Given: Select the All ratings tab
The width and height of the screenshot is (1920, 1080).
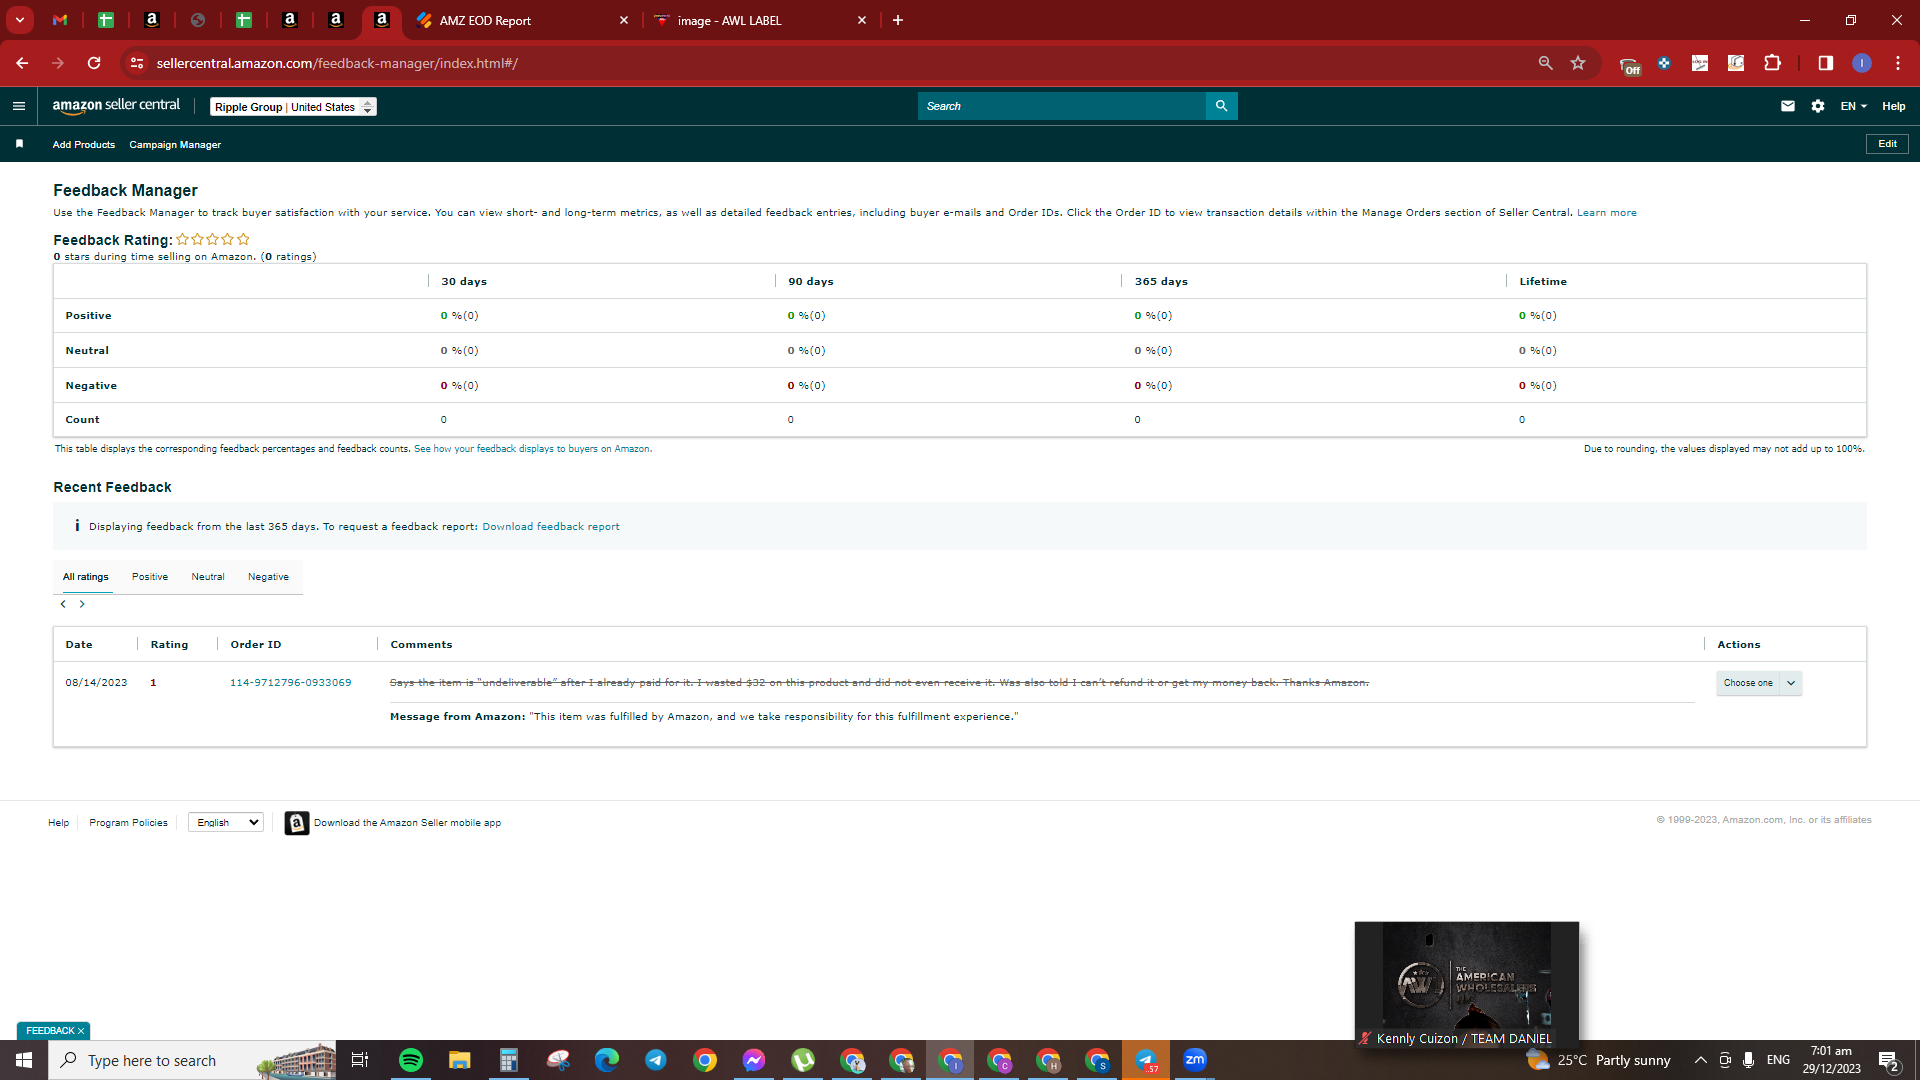Looking at the screenshot, I should 86,577.
